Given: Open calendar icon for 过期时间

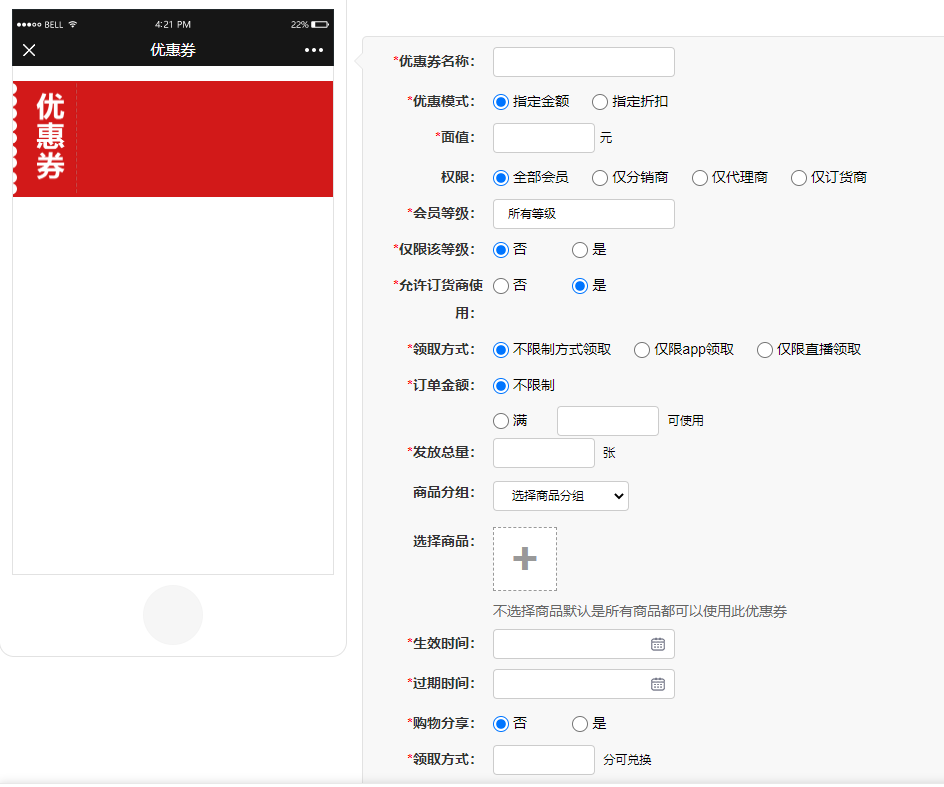Looking at the screenshot, I should 657,684.
